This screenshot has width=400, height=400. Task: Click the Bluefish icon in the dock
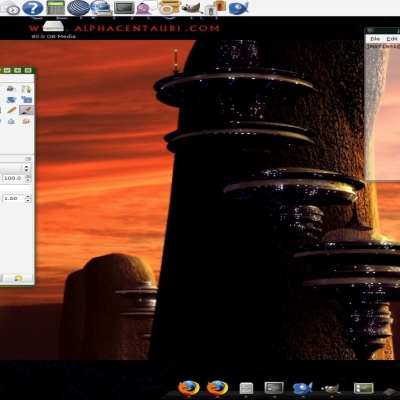coord(303,388)
